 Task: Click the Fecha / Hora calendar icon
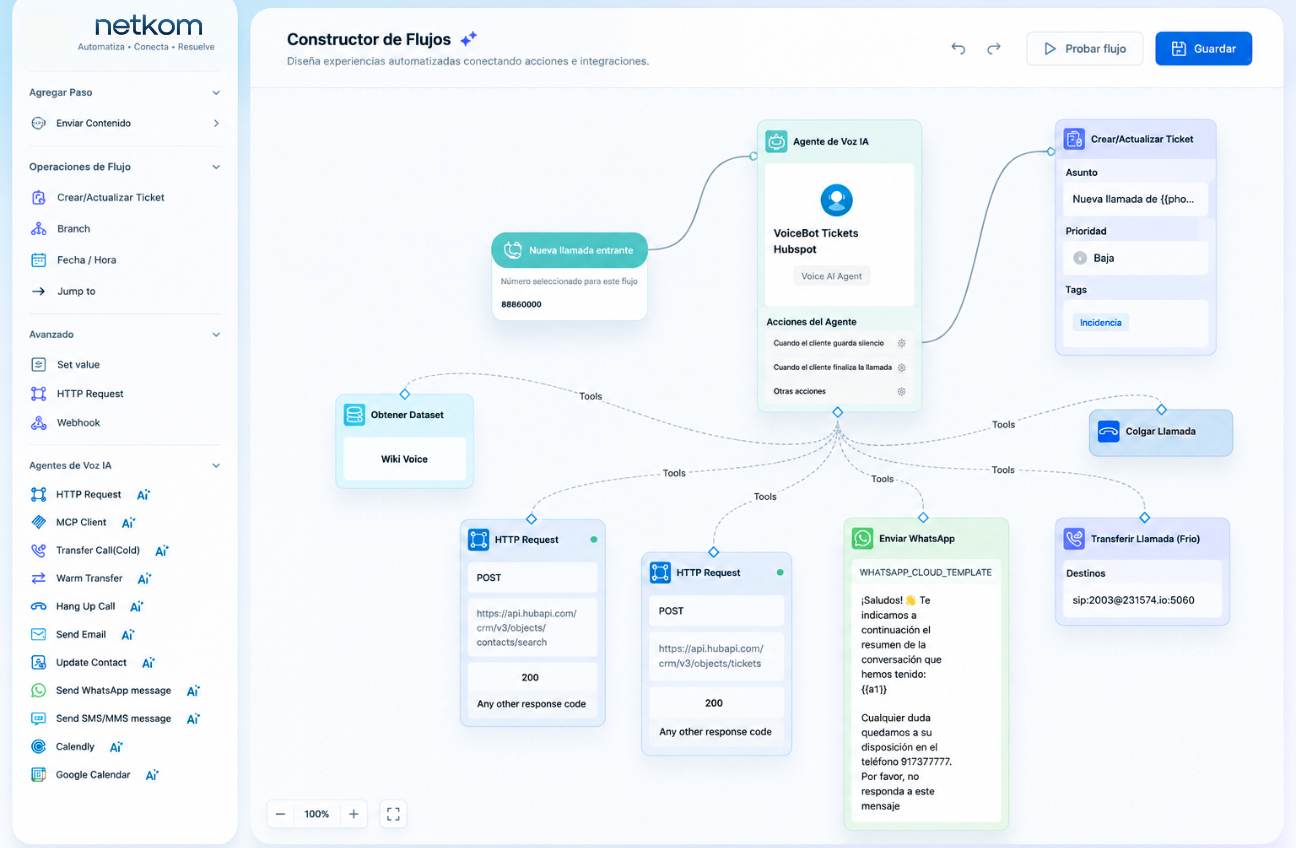(39, 260)
